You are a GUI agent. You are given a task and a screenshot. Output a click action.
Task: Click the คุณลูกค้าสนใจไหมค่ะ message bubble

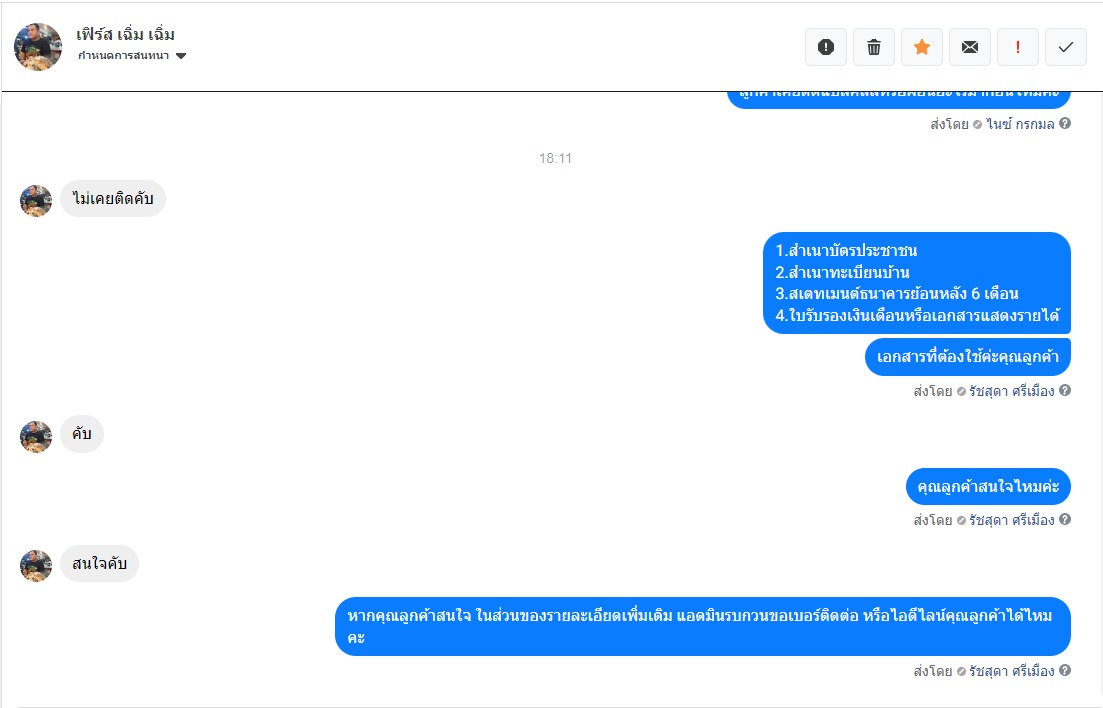pyautogui.click(x=988, y=486)
